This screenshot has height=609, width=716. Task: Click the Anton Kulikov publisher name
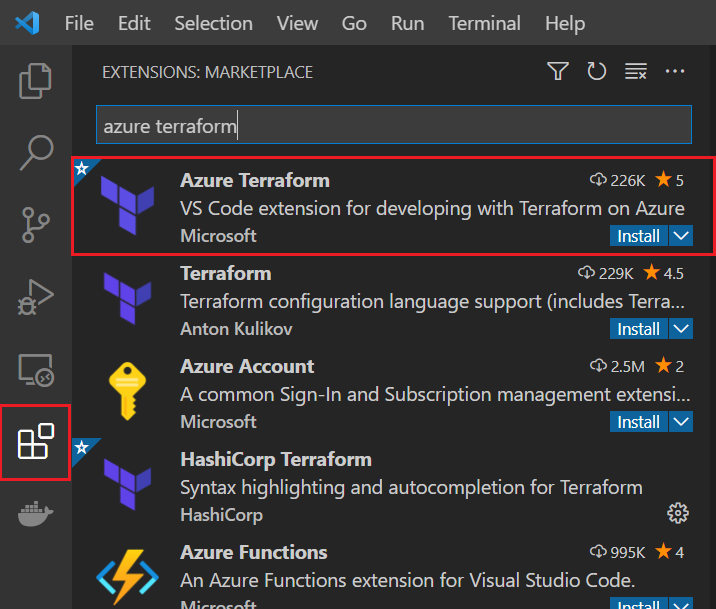click(x=236, y=329)
